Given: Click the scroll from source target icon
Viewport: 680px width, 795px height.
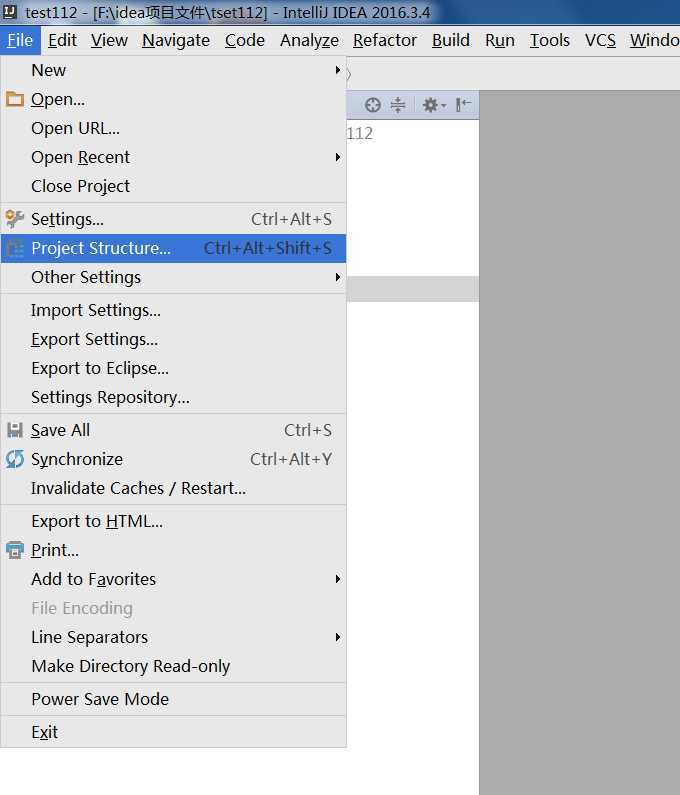Looking at the screenshot, I should [x=373, y=105].
